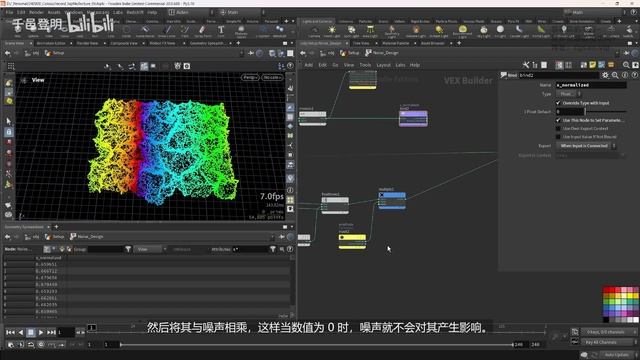Click the spreadsheet filter funnel icon
This screenshot has height=360, width=640.
pos(128,249)
